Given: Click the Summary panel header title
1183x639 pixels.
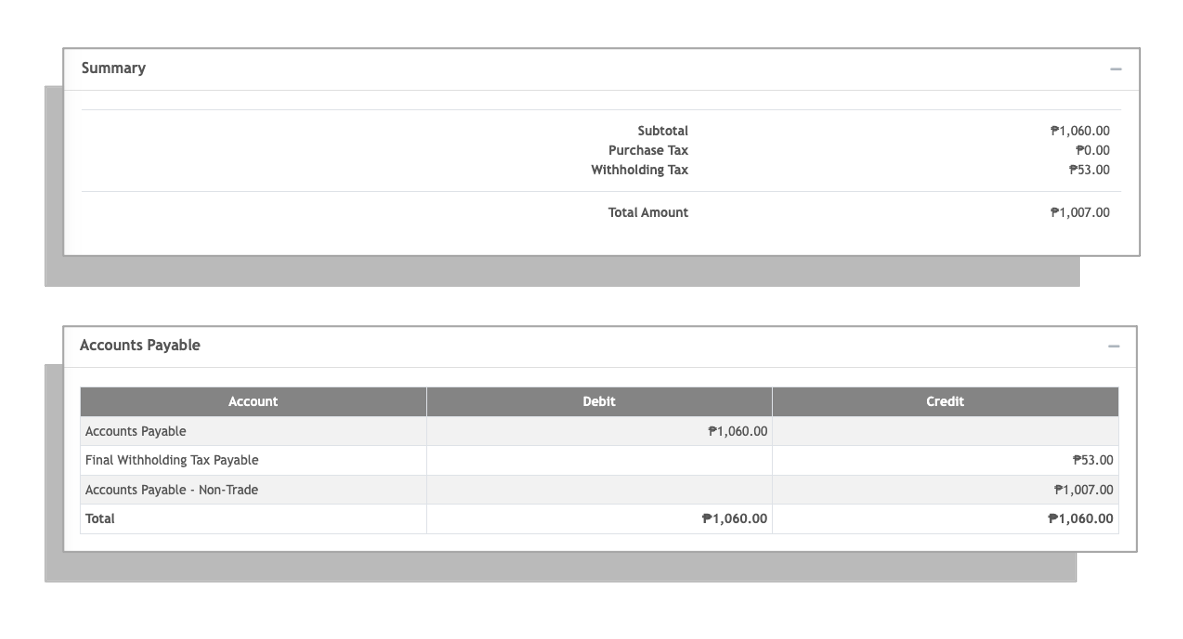Looking at the screenshot, I should pos(113,68).
